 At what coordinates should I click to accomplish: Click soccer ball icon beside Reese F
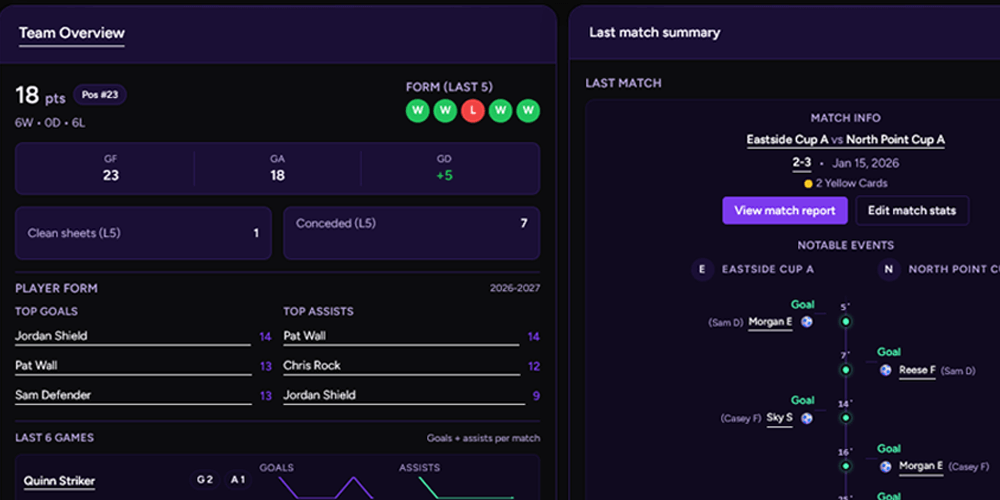[885, 370]
